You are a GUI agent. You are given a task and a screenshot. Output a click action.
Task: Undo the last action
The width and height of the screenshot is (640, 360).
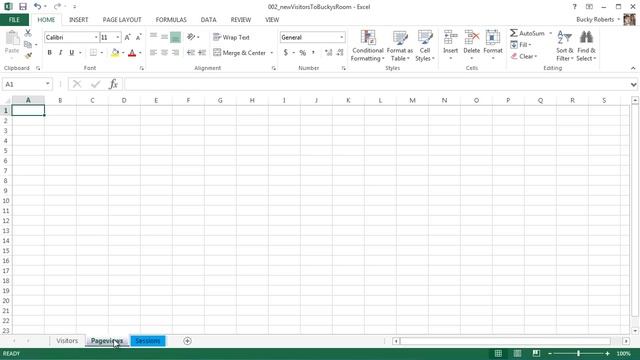point(37,7)
